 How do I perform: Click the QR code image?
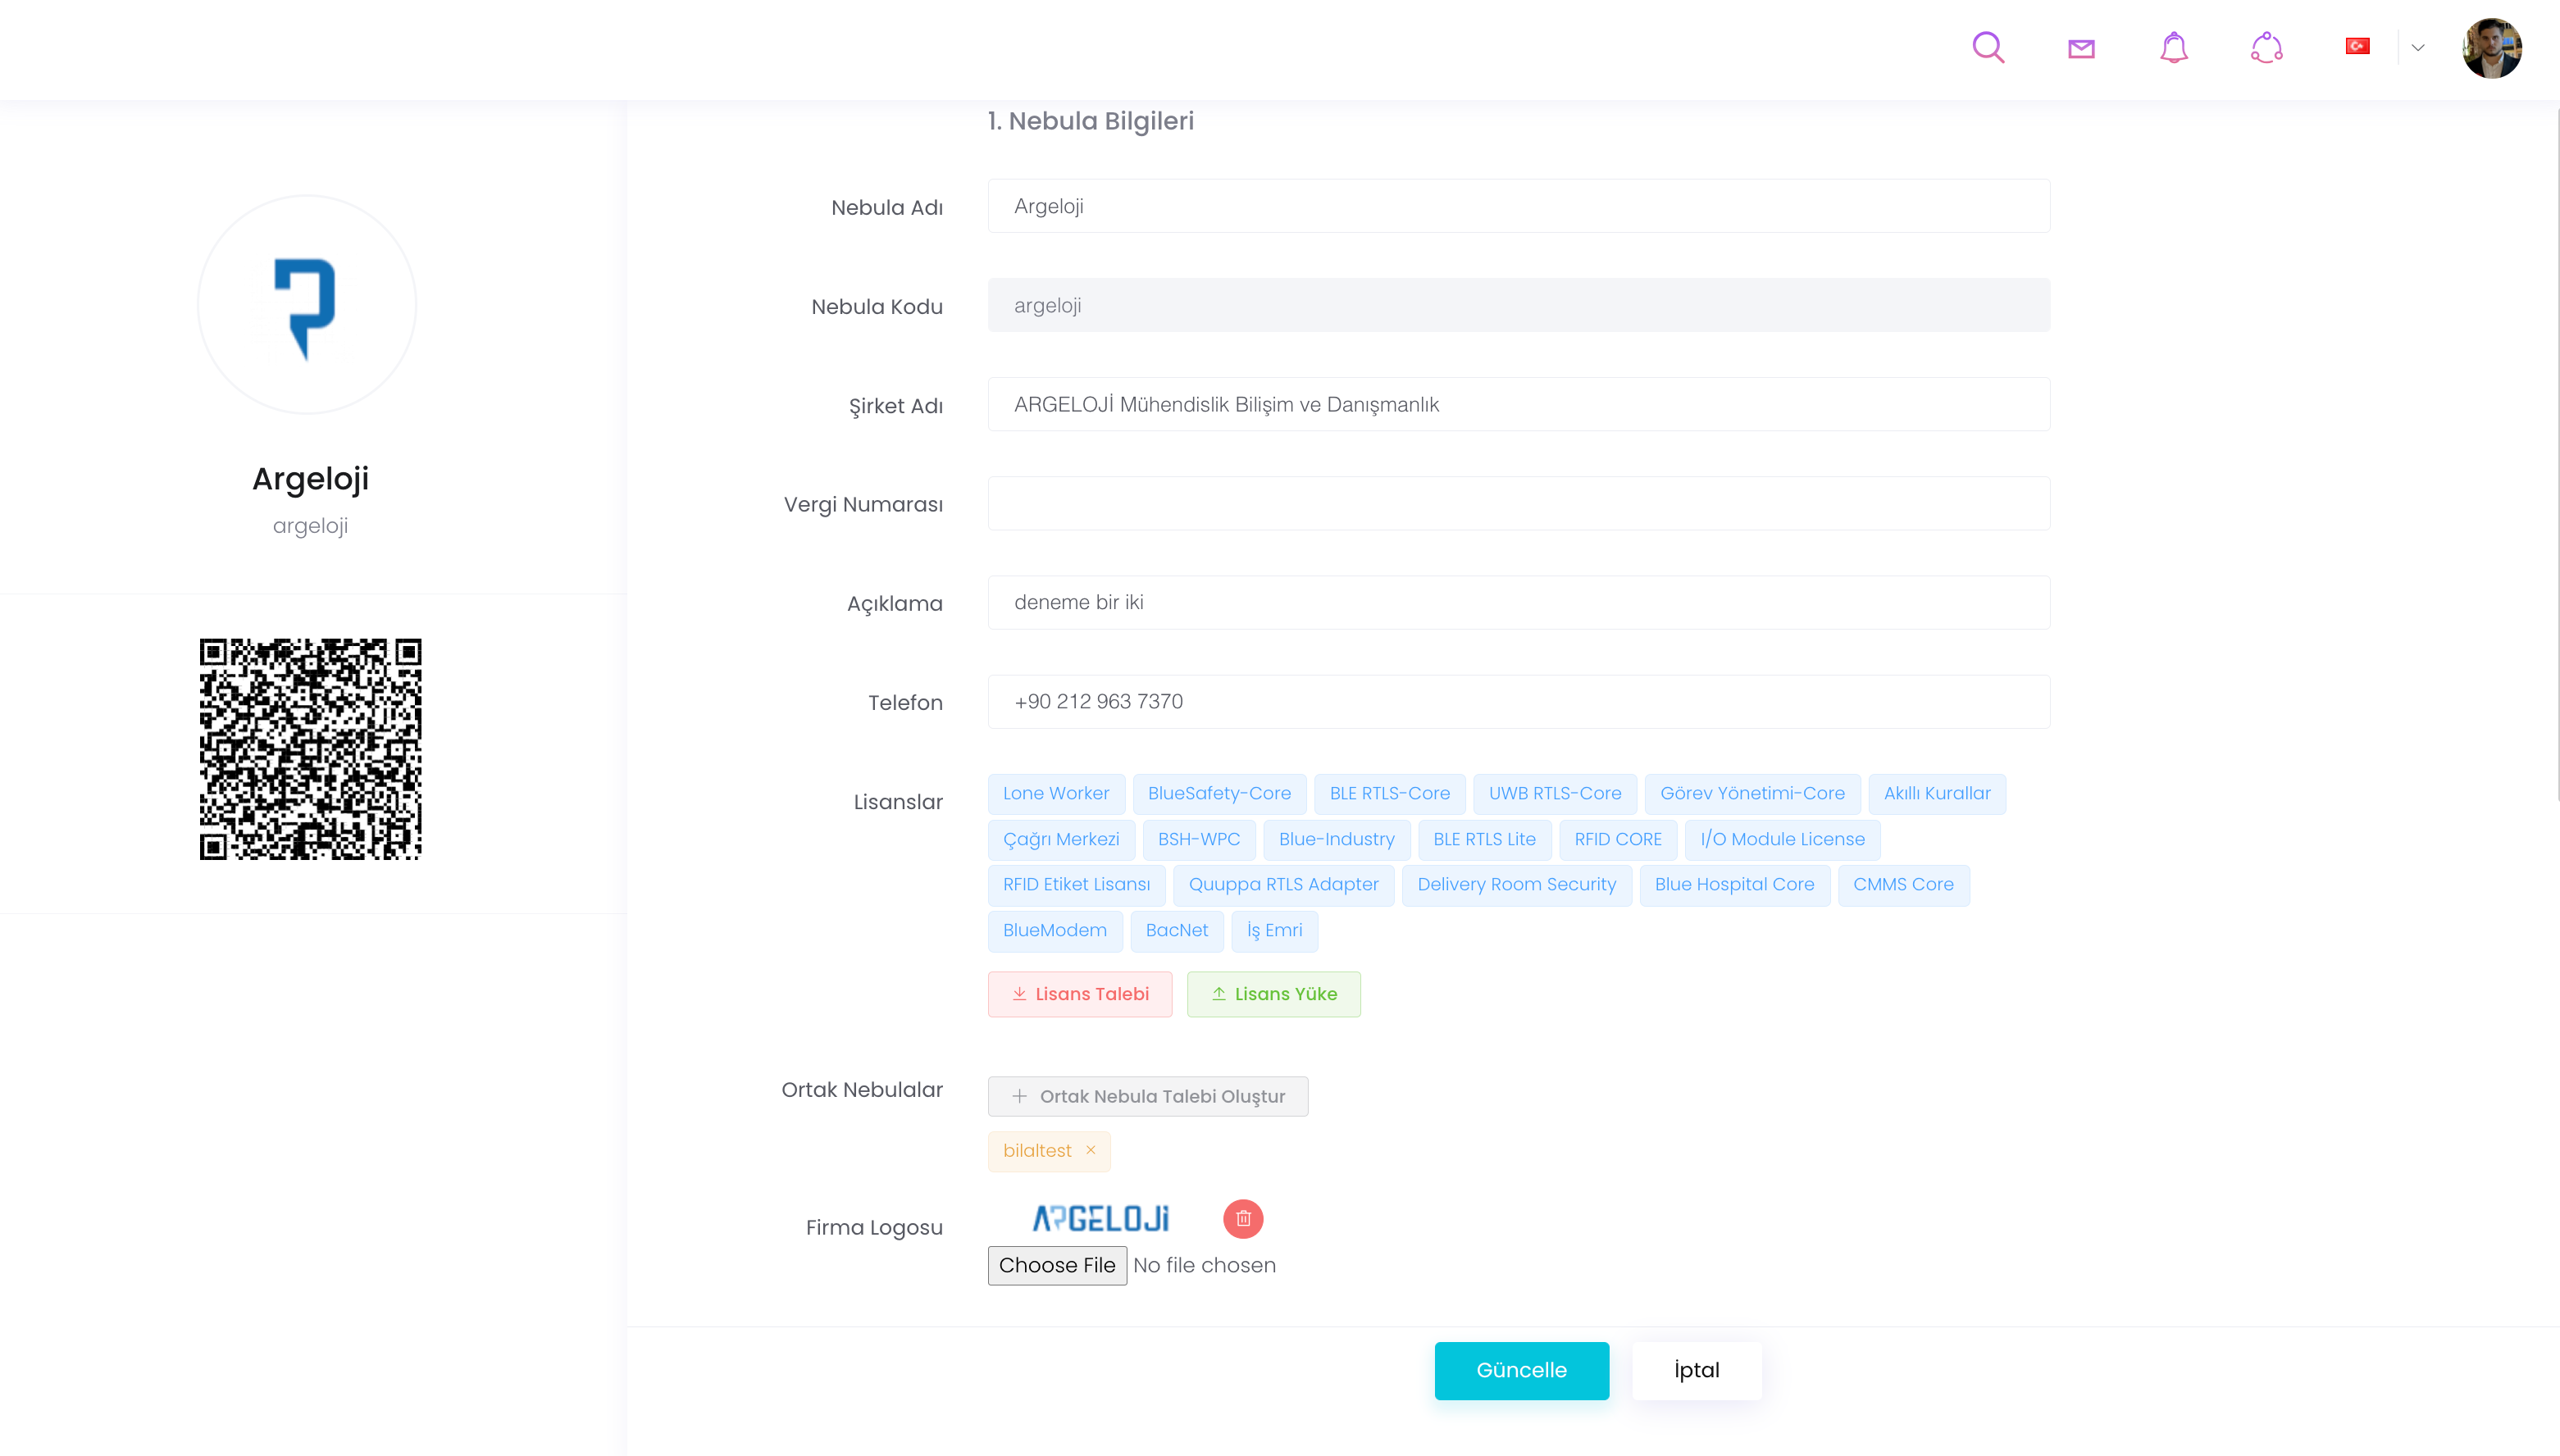(x=310, y=749)
